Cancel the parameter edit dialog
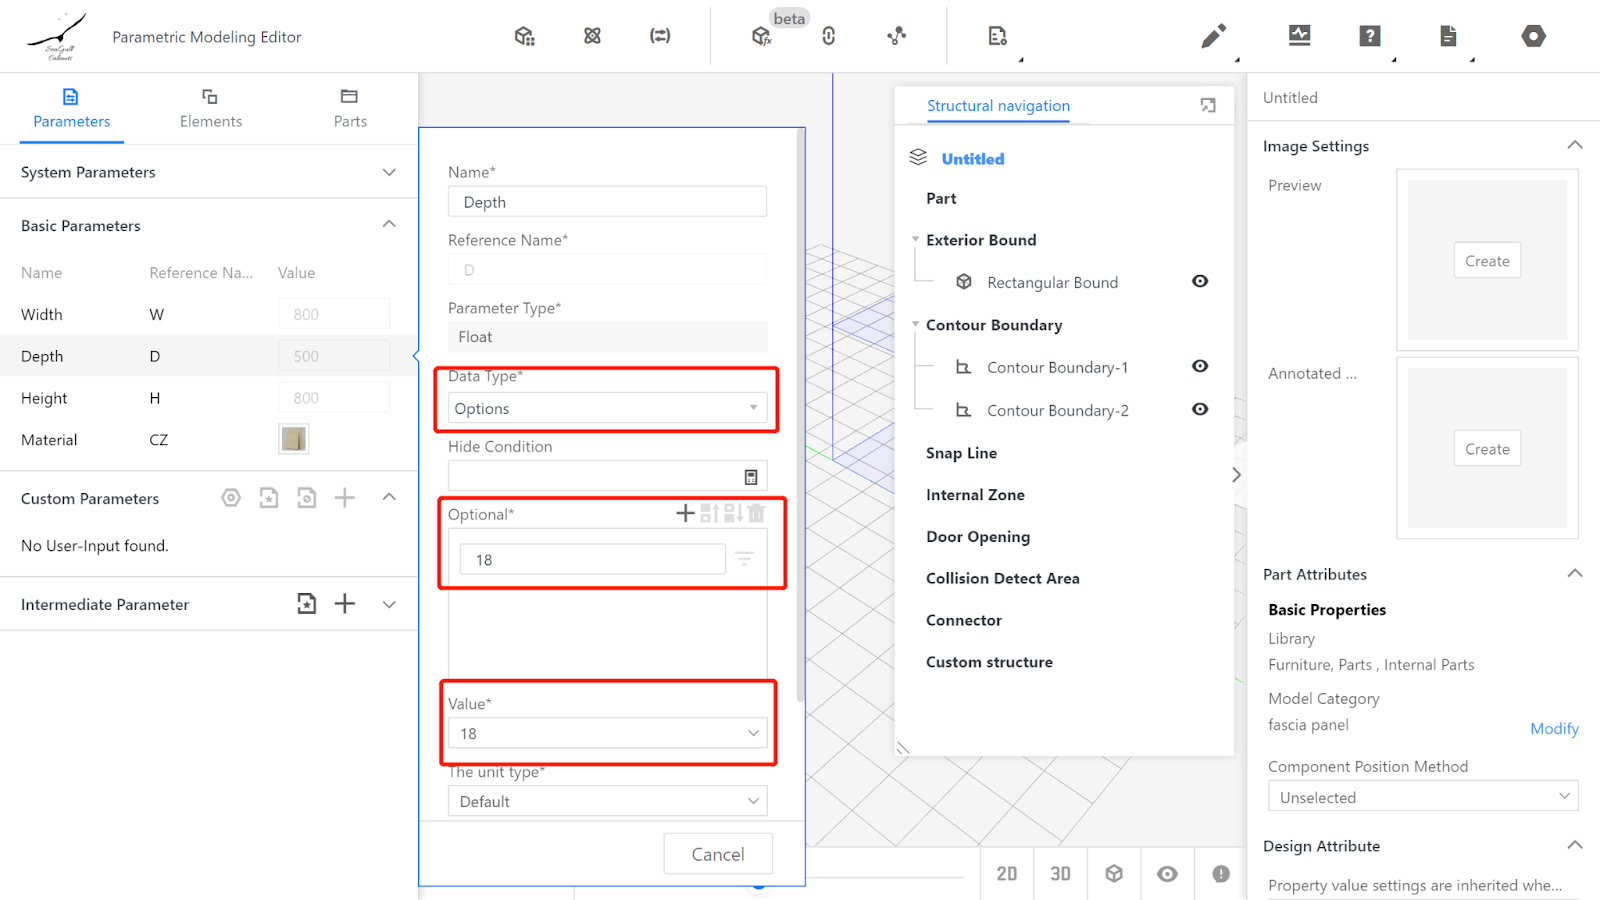Screen dimensions: 1600x900 (718, 854)
